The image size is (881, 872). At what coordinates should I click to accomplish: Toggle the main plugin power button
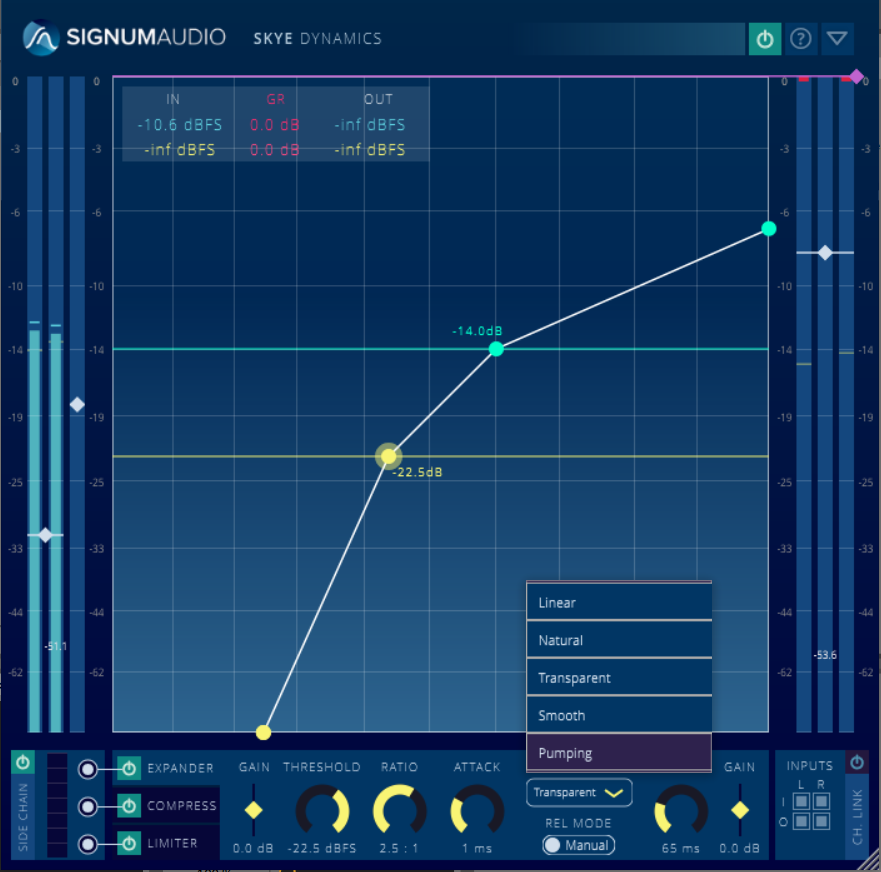tap(765, 39)
